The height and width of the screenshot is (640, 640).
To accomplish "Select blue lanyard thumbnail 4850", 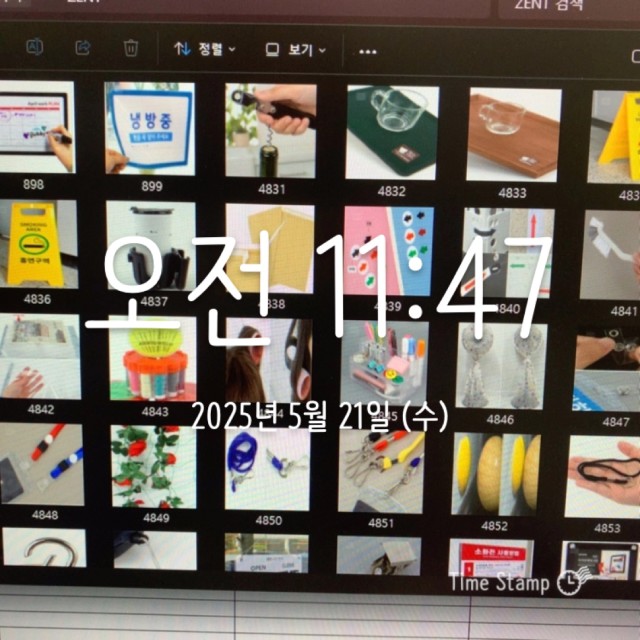I will point(268,469).
